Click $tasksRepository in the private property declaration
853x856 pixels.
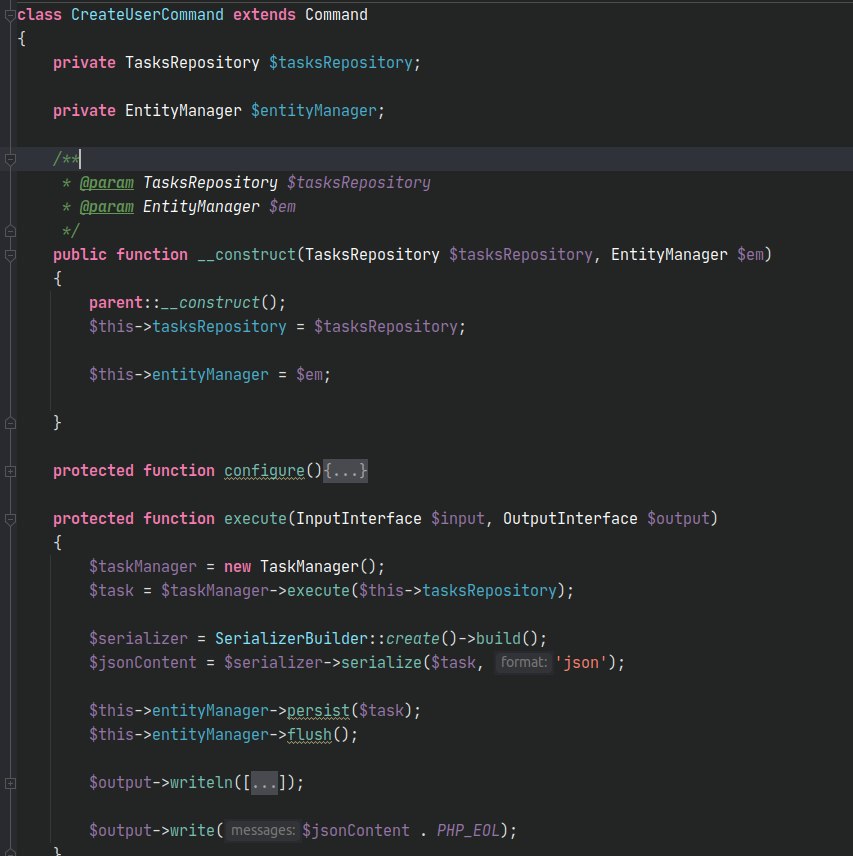(x=341, y=63)
